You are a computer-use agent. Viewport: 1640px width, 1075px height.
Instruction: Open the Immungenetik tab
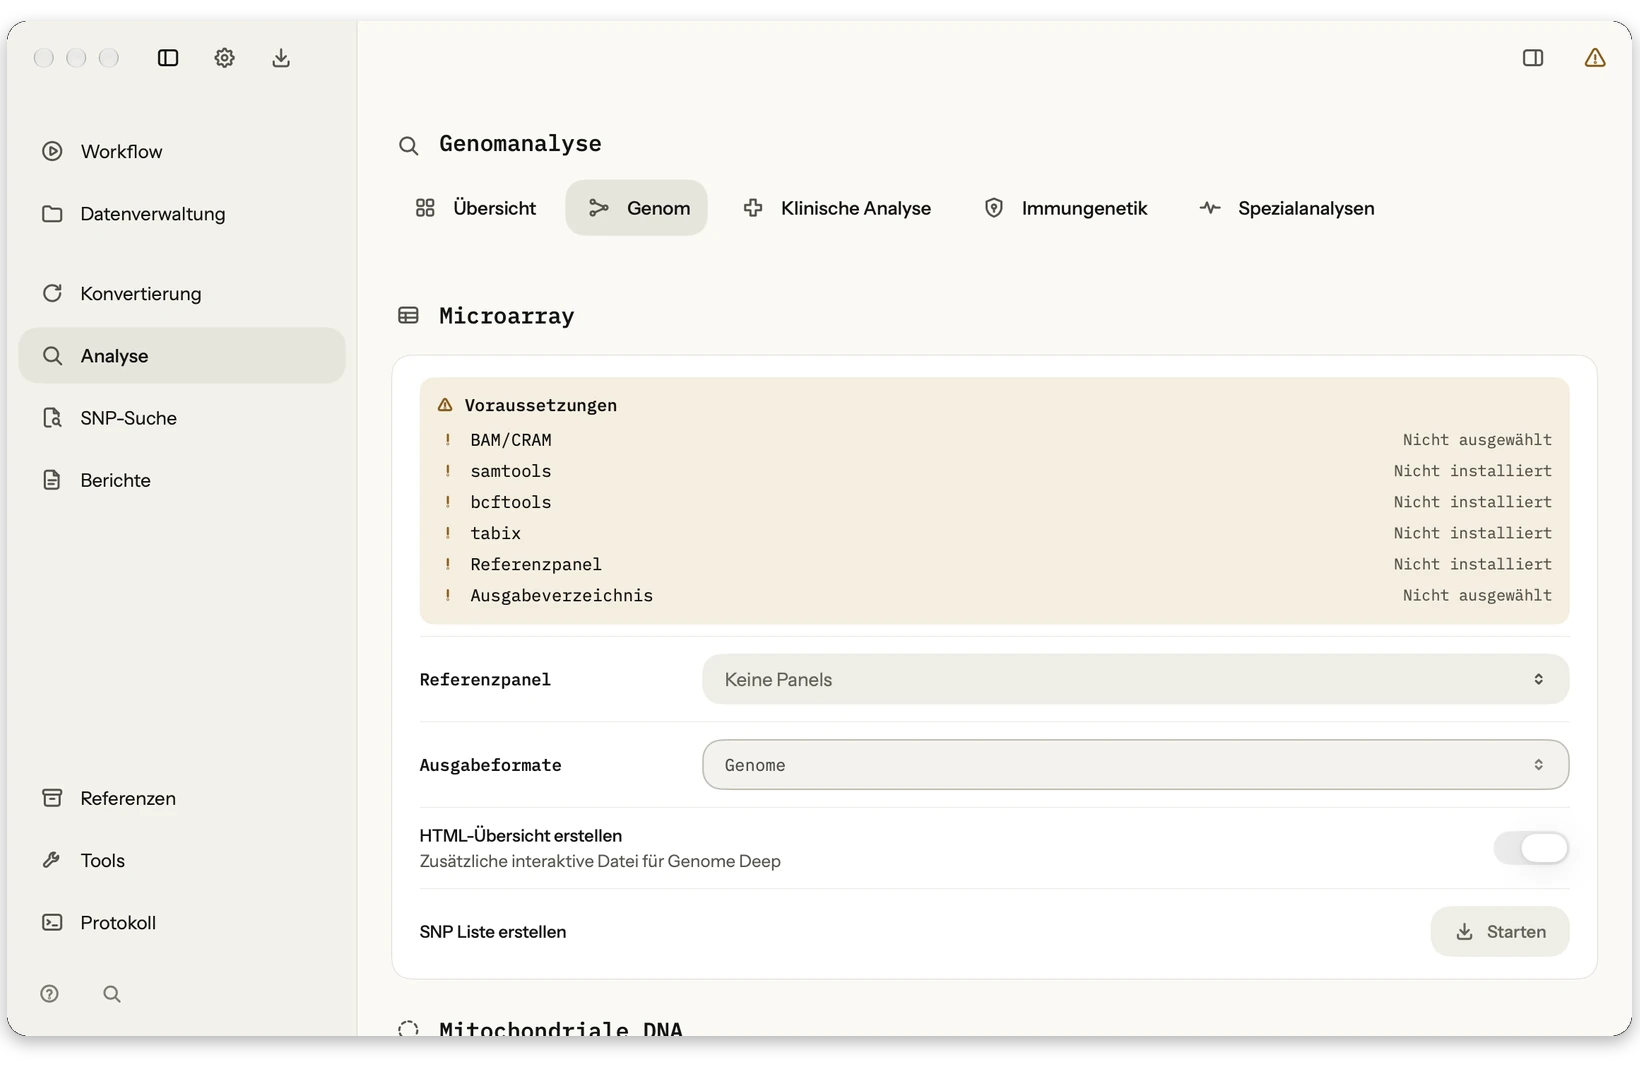1066,208
